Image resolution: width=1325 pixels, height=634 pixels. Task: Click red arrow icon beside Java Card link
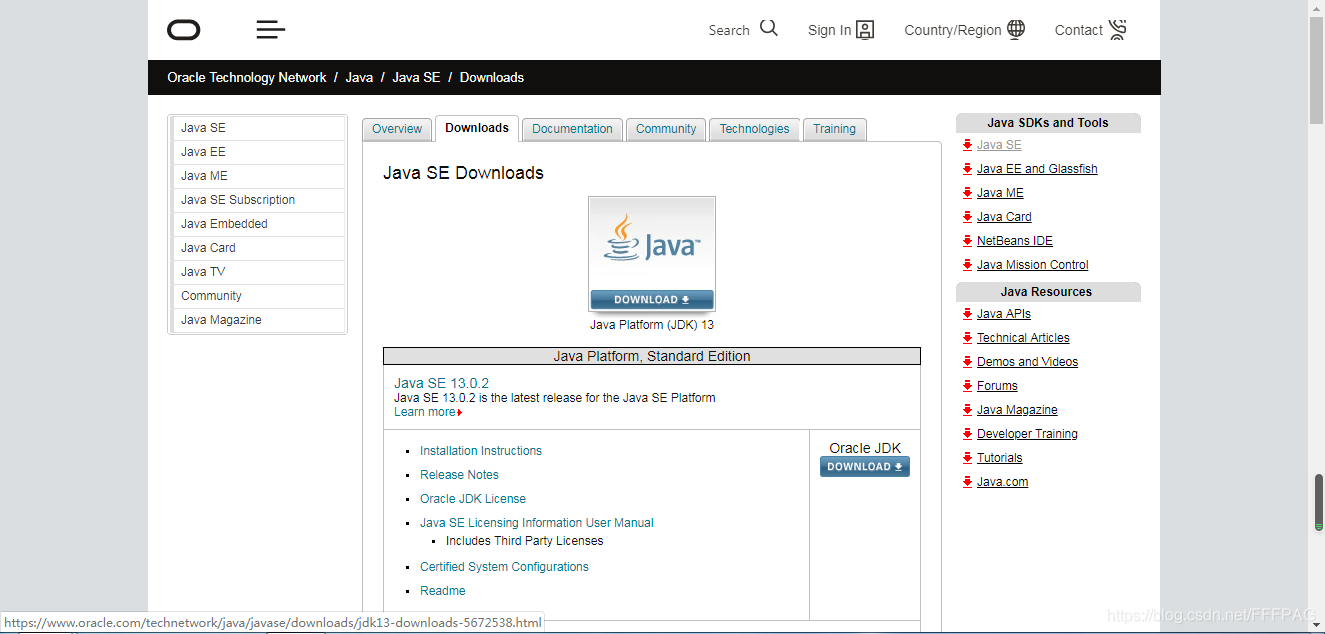point(967,217)
